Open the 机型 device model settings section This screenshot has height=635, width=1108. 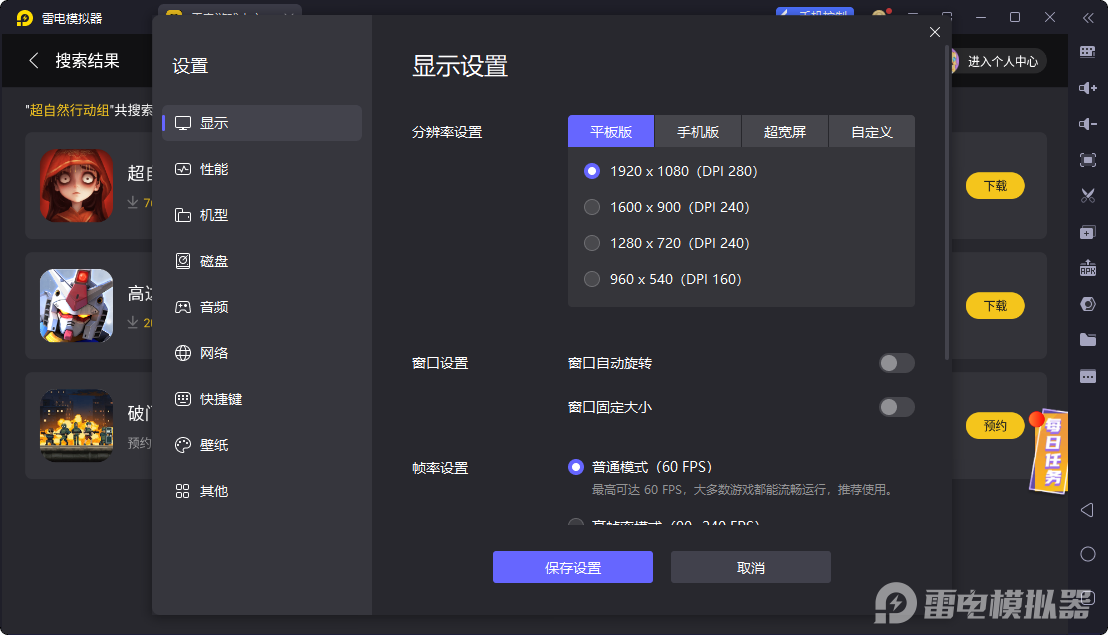point(262,215)
